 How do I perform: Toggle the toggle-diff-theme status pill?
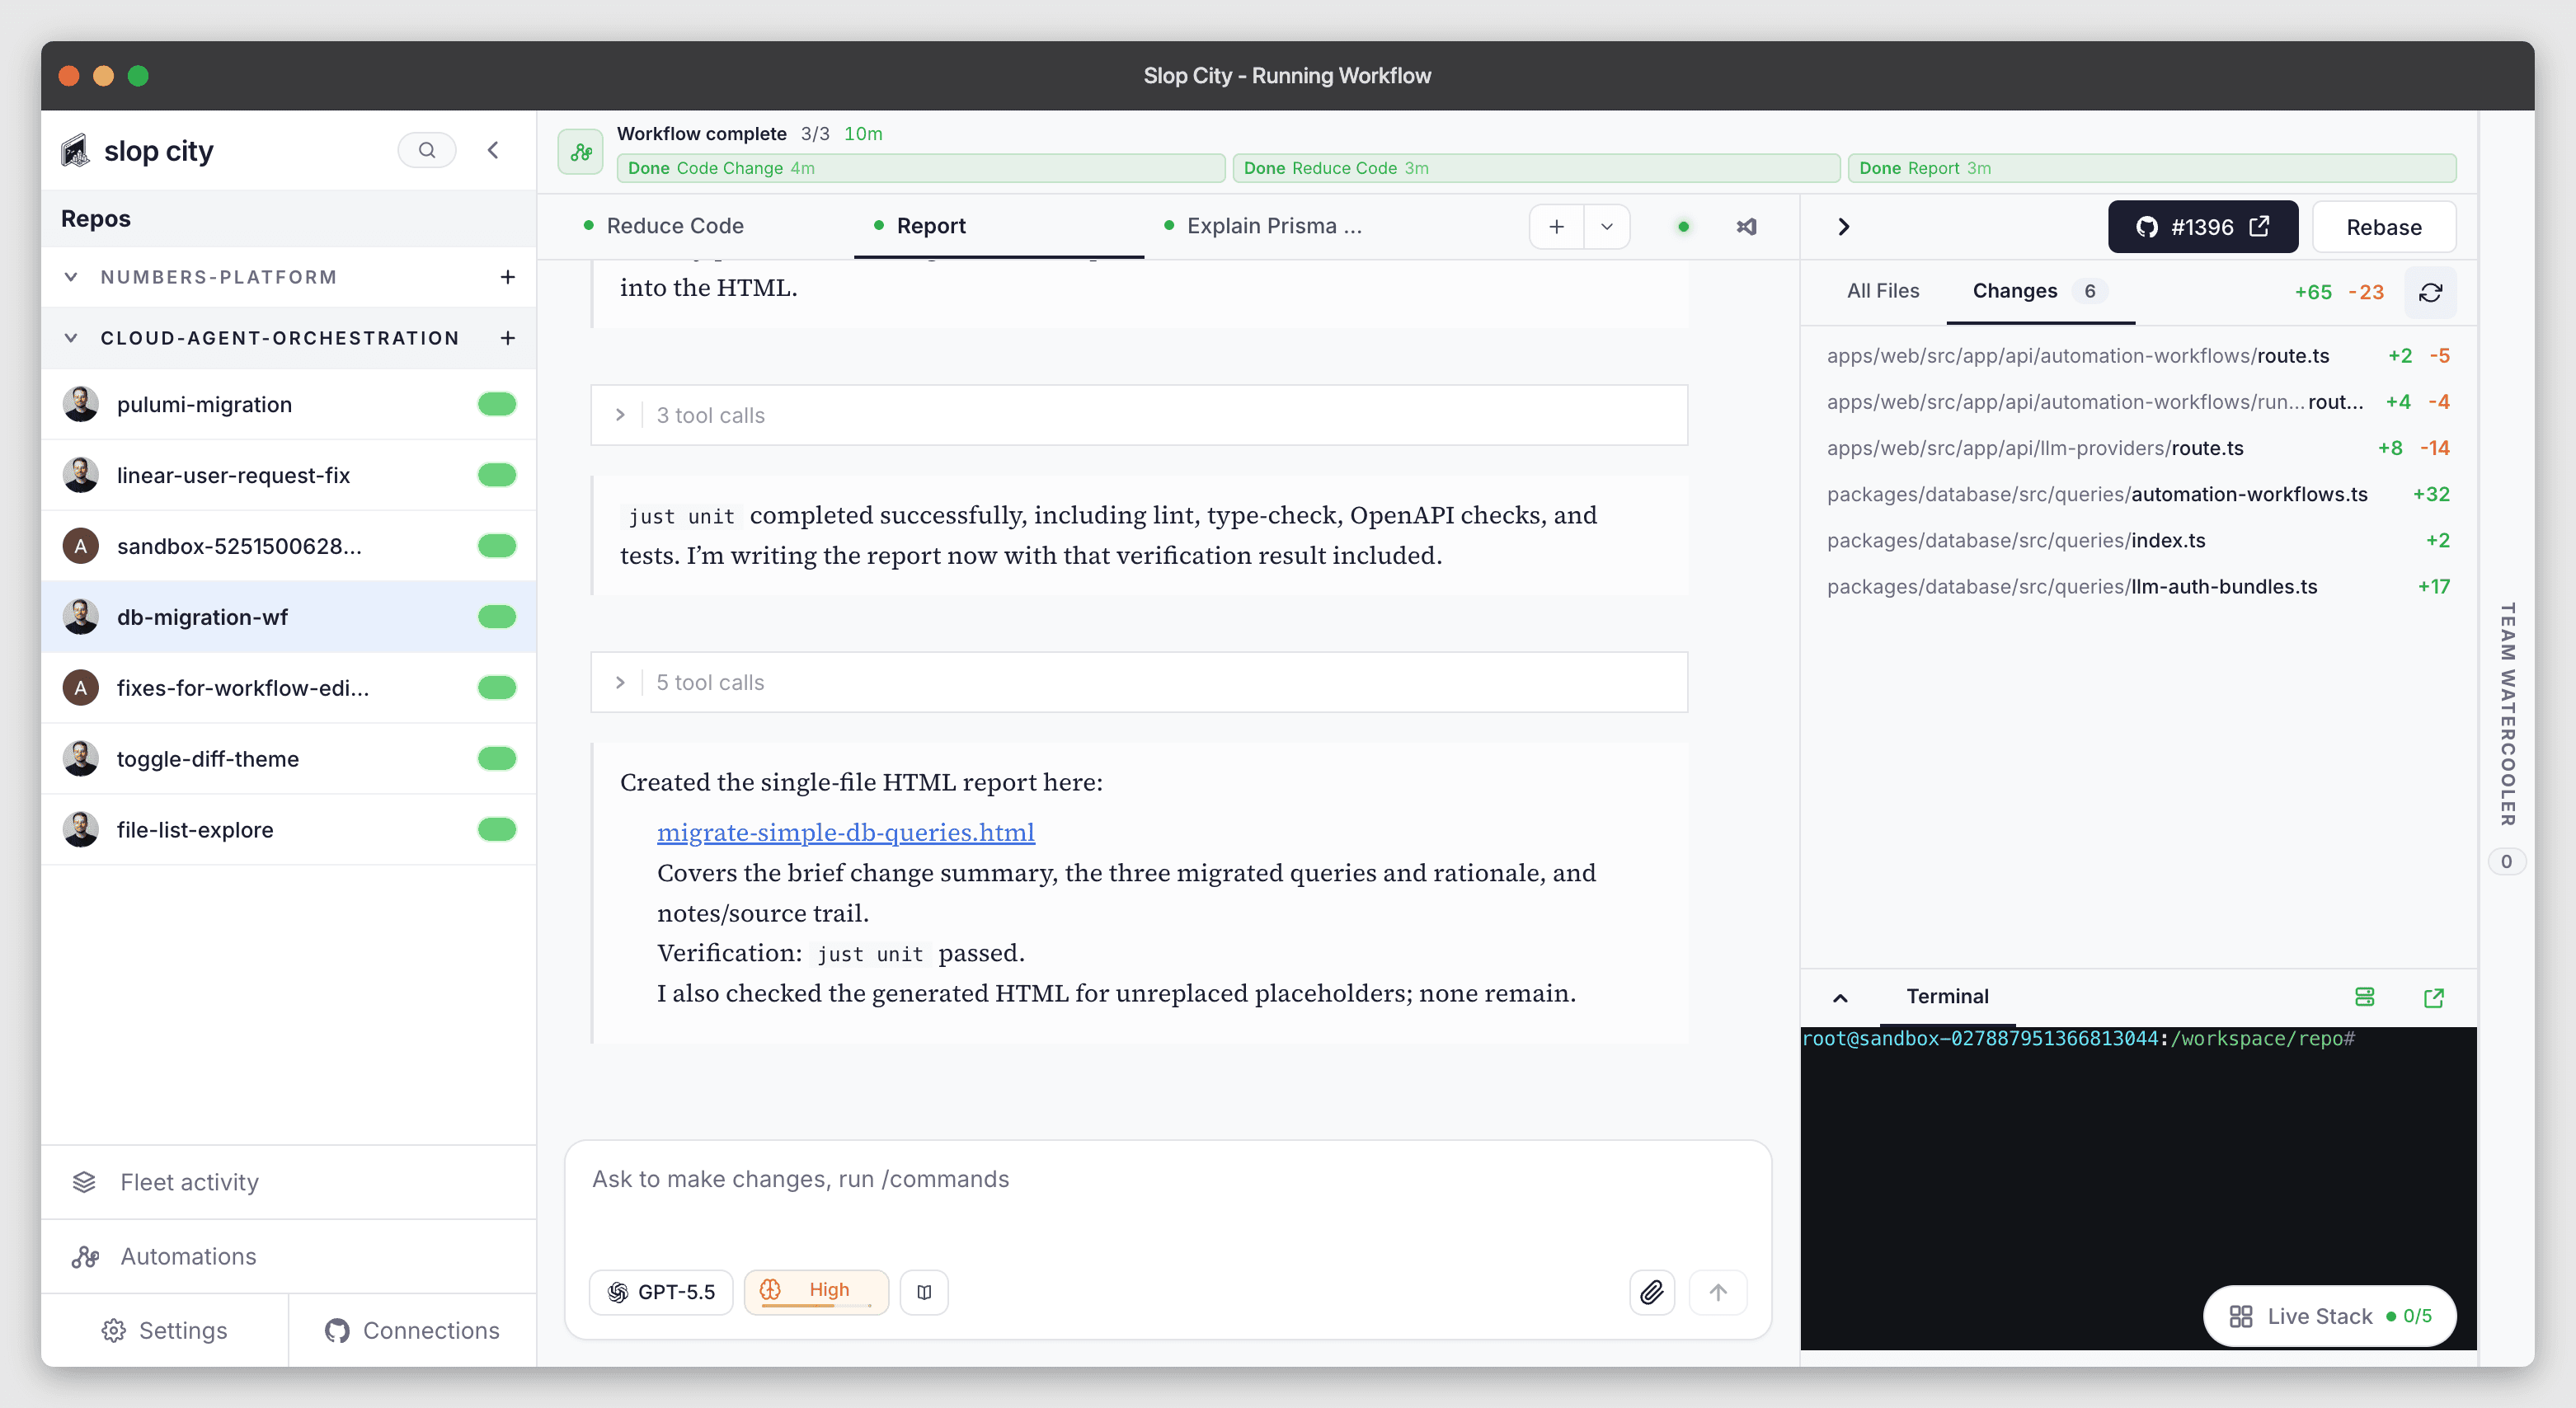tap(497, 759)
